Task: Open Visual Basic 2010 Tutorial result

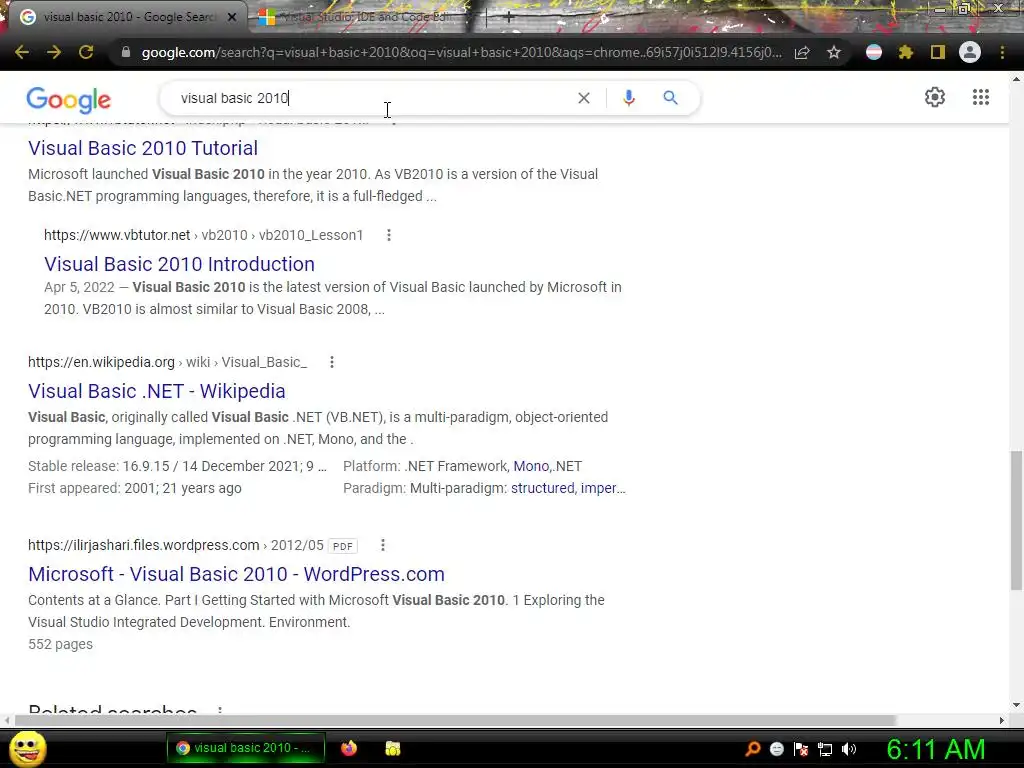Action: coord(143,148)
